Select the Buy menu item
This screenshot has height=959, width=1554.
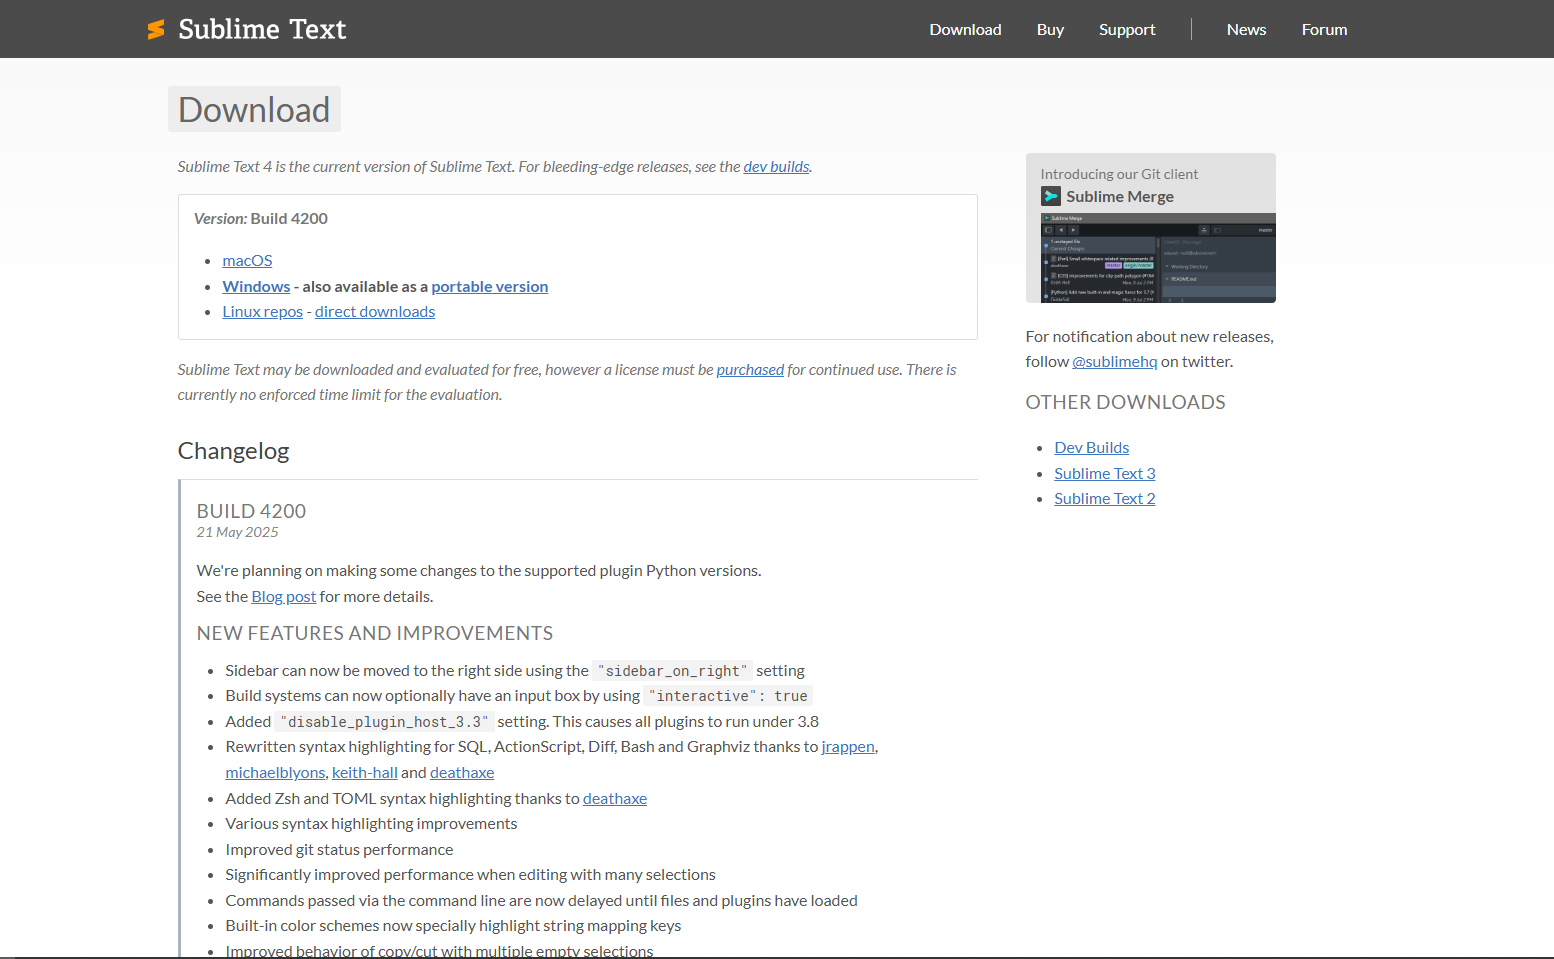[x=1050, y=29]
